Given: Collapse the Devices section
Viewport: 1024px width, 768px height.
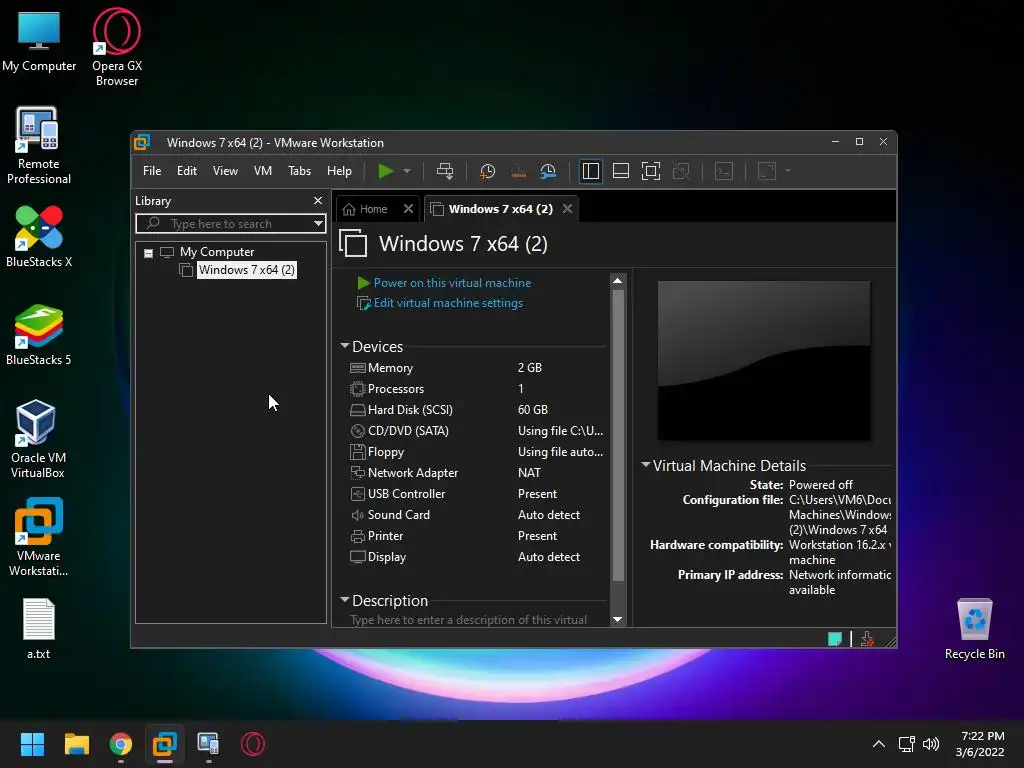Looking at the screenshot, I should point(345,346).
